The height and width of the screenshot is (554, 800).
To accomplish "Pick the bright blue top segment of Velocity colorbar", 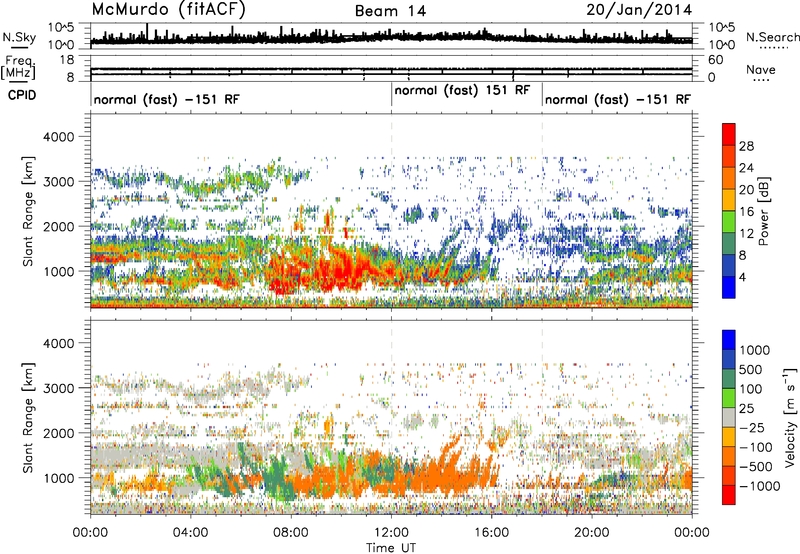I will pos(729,340).
